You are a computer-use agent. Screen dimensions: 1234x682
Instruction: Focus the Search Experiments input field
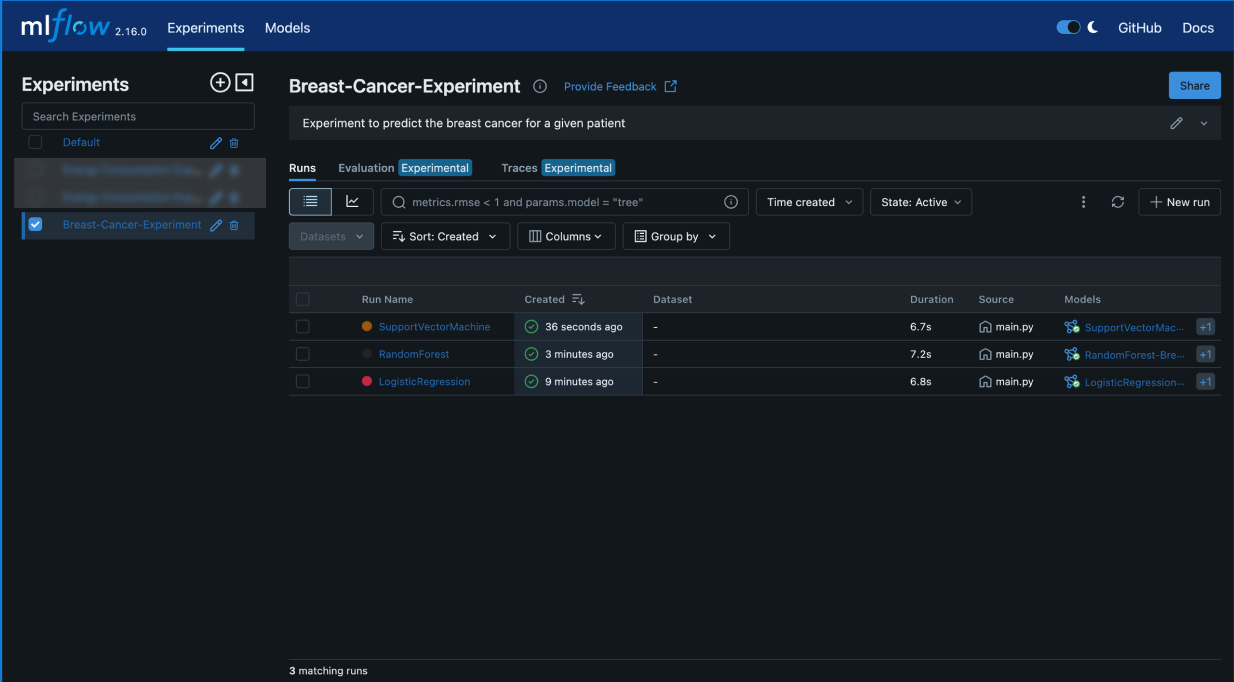[138, 117]
